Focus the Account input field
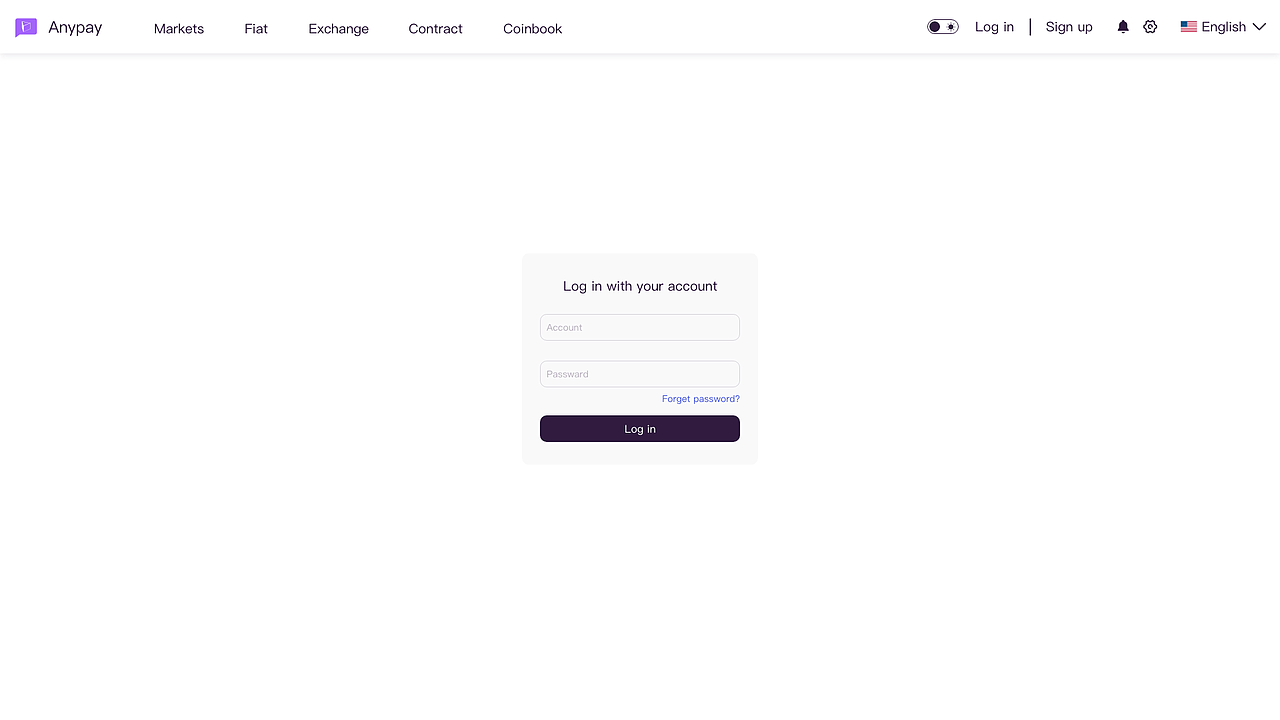1280x720 pixels. (x=640, y=327)
